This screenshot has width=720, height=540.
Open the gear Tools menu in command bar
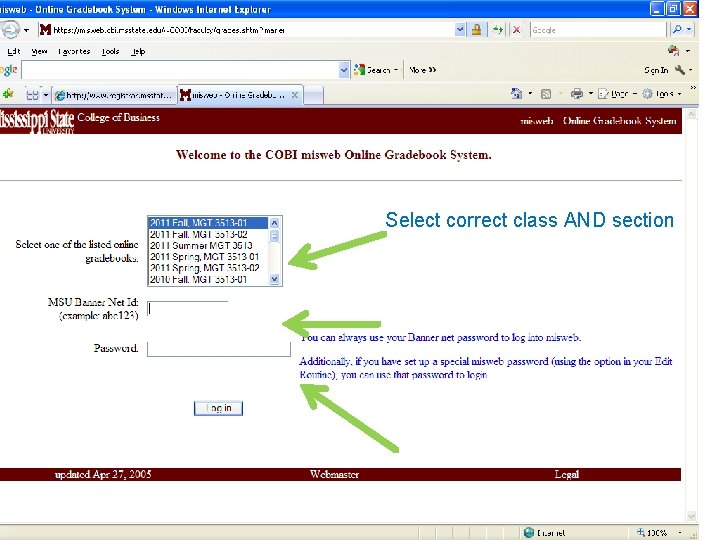661,94
